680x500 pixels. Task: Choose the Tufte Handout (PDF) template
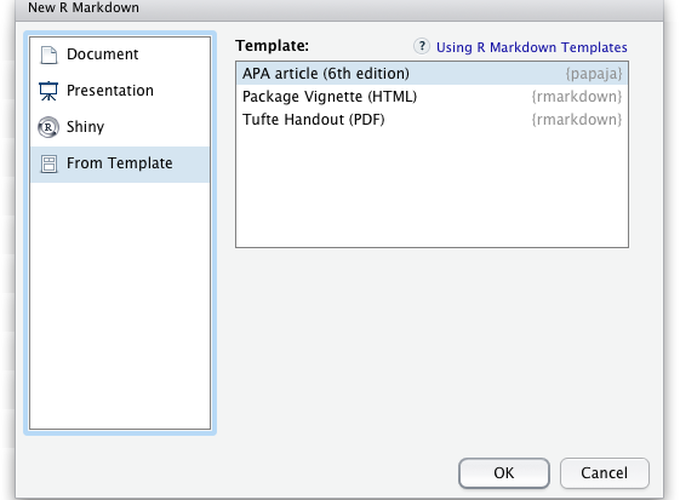click(314, 120)
